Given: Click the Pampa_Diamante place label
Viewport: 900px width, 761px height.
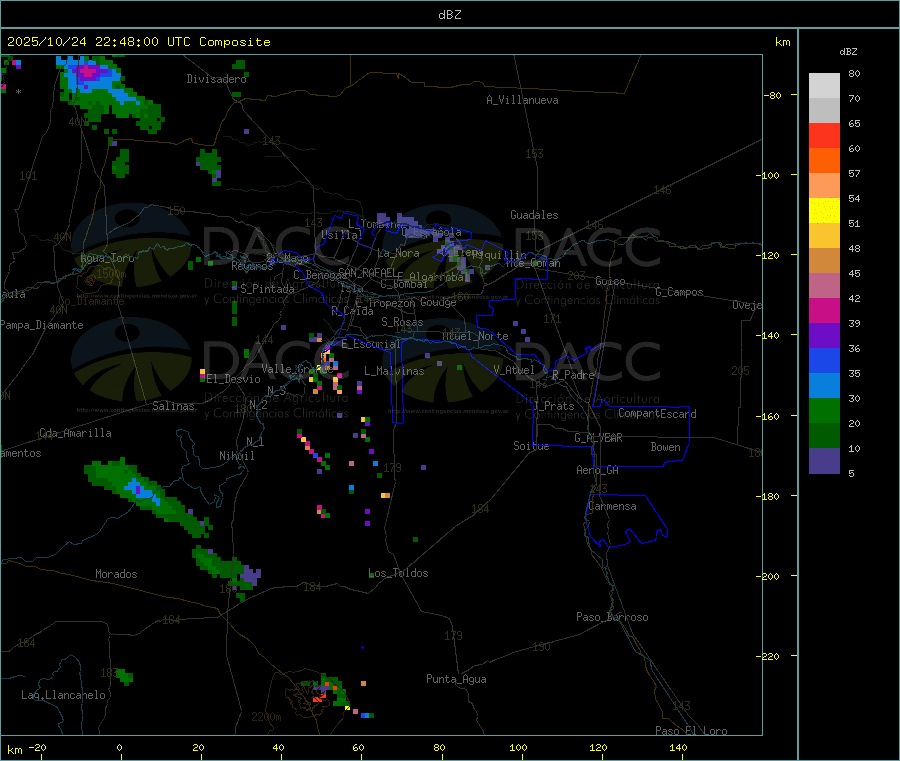Looking at the screenshot, I should tap(42, 325).
